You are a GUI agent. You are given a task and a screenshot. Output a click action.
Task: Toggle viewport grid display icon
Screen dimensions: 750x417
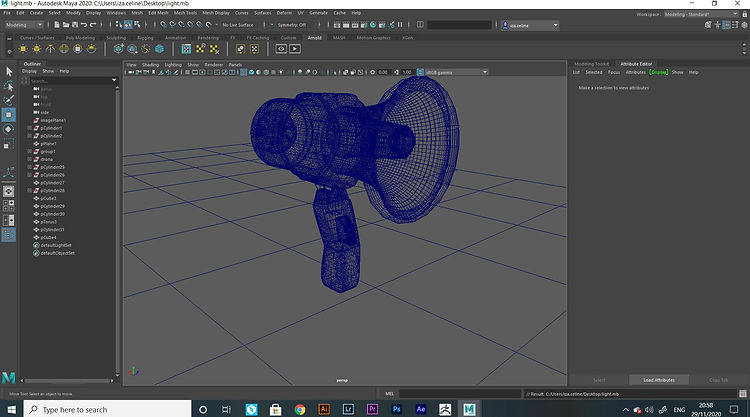[x=188, y=72]
